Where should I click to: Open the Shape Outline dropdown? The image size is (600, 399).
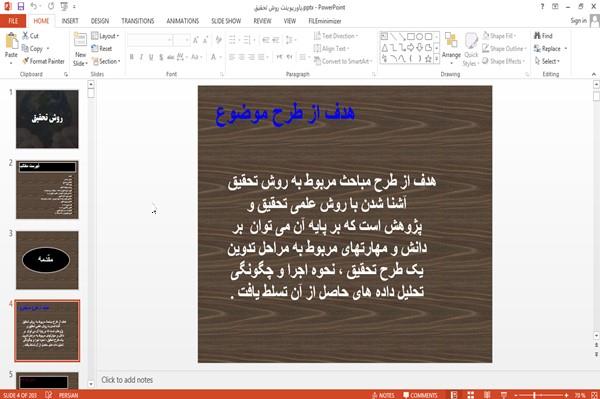click(x=504, y=48)
